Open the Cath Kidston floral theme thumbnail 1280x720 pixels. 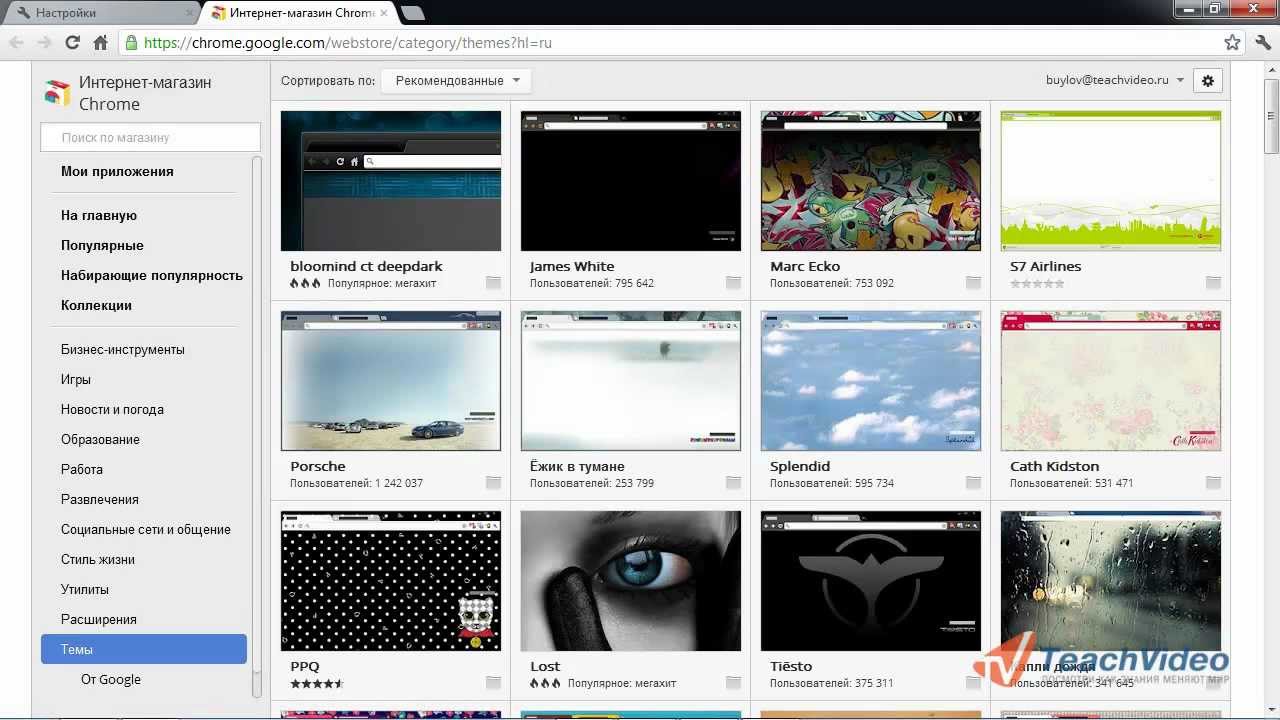tap(1111, 381)
